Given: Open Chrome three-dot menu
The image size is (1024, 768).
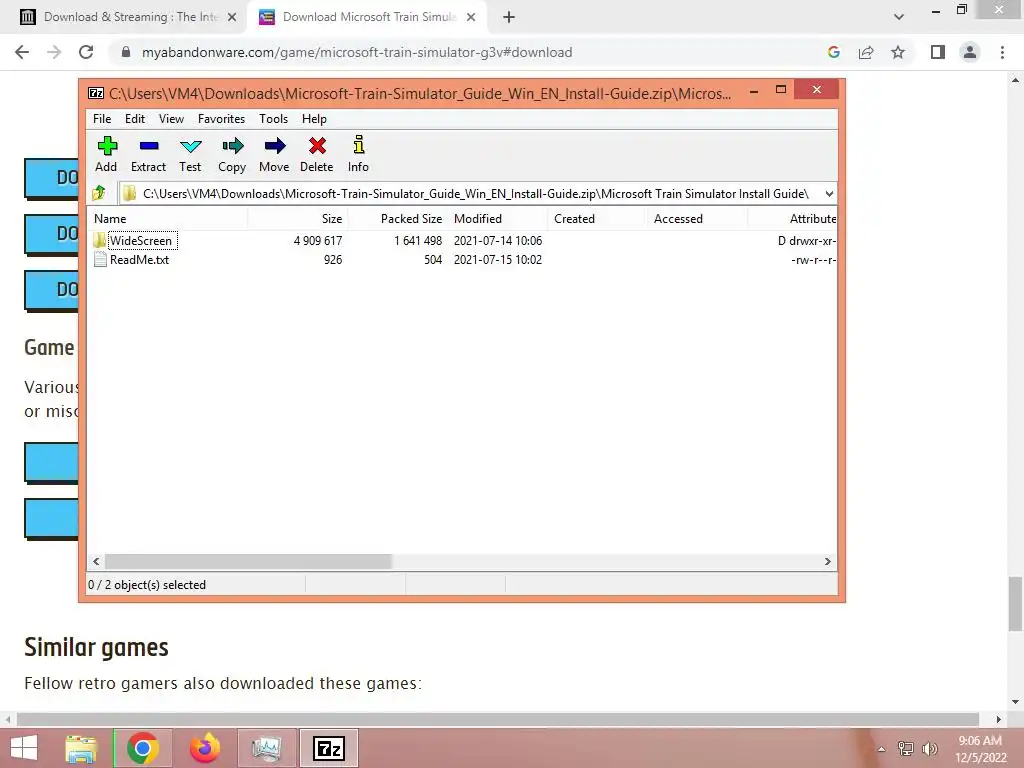Looking at the screenshot, I should (1002, 52).
